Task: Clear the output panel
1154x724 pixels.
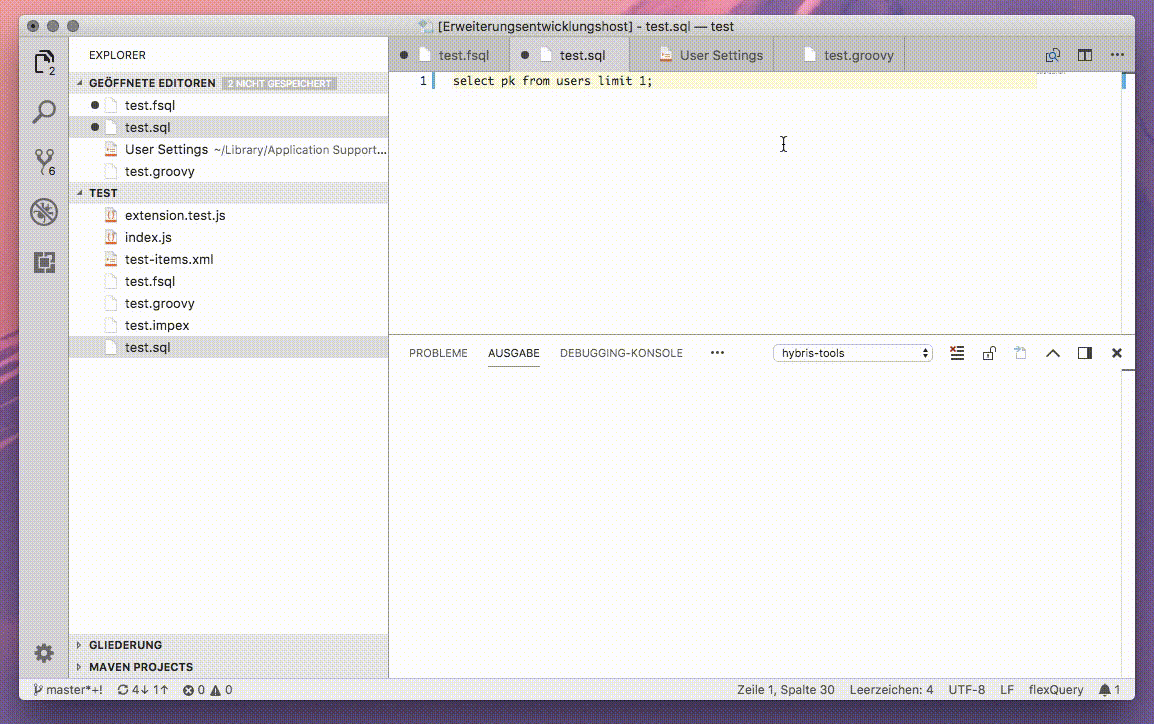Action: (957, 353)
